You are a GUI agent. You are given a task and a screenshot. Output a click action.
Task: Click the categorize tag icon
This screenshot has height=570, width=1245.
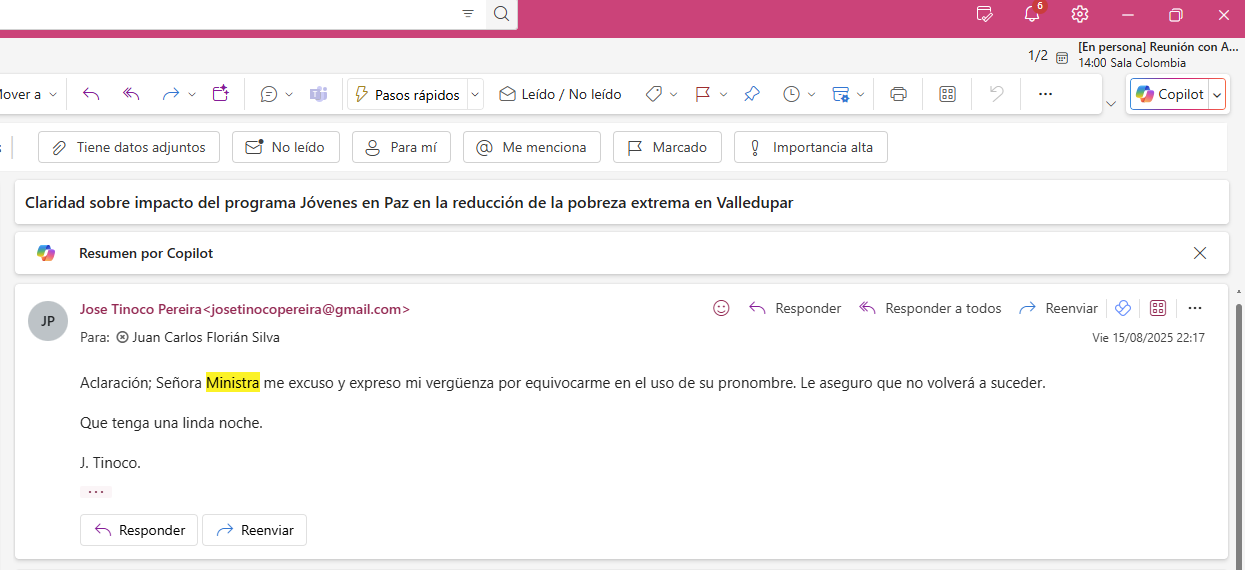point(654,94)
